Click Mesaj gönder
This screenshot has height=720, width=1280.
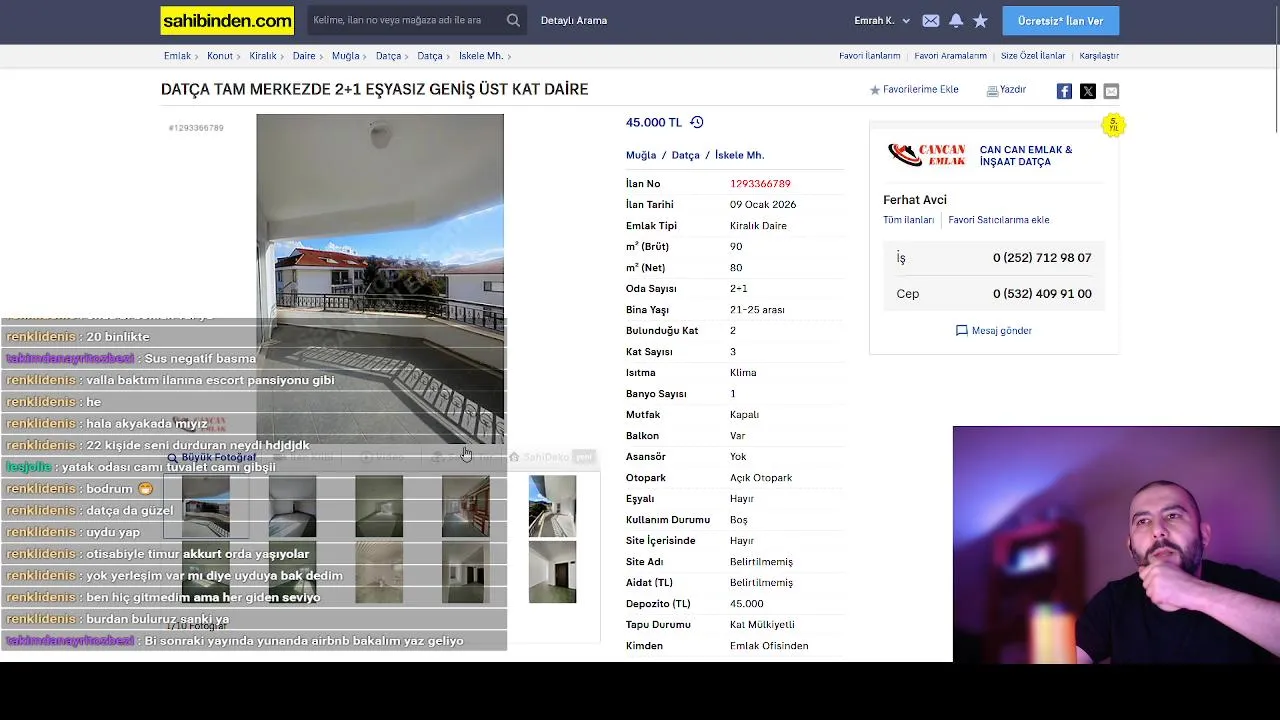coord(994,331)
